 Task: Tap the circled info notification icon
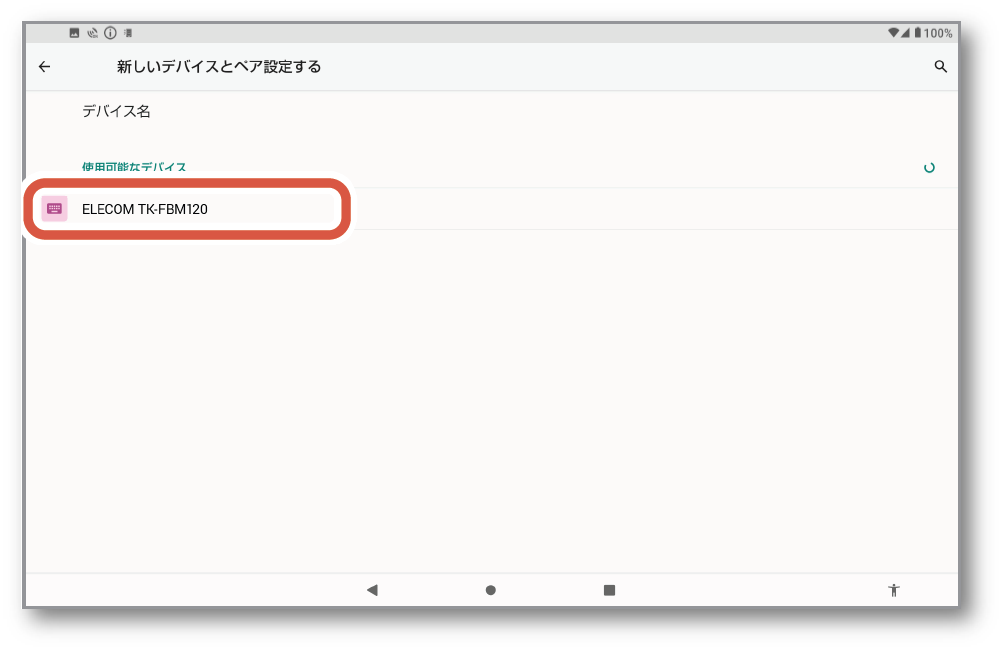coord(110,33)
